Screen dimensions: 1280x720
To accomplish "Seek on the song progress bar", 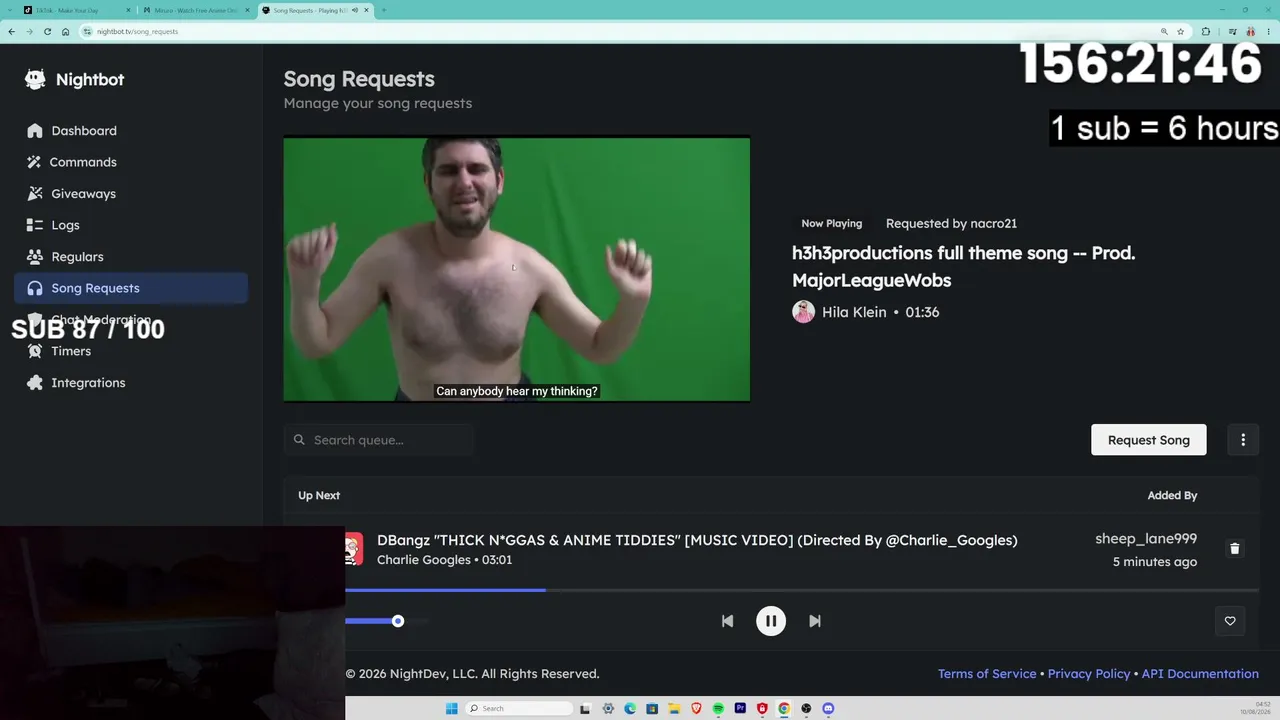I will click(x=802, y=590).
